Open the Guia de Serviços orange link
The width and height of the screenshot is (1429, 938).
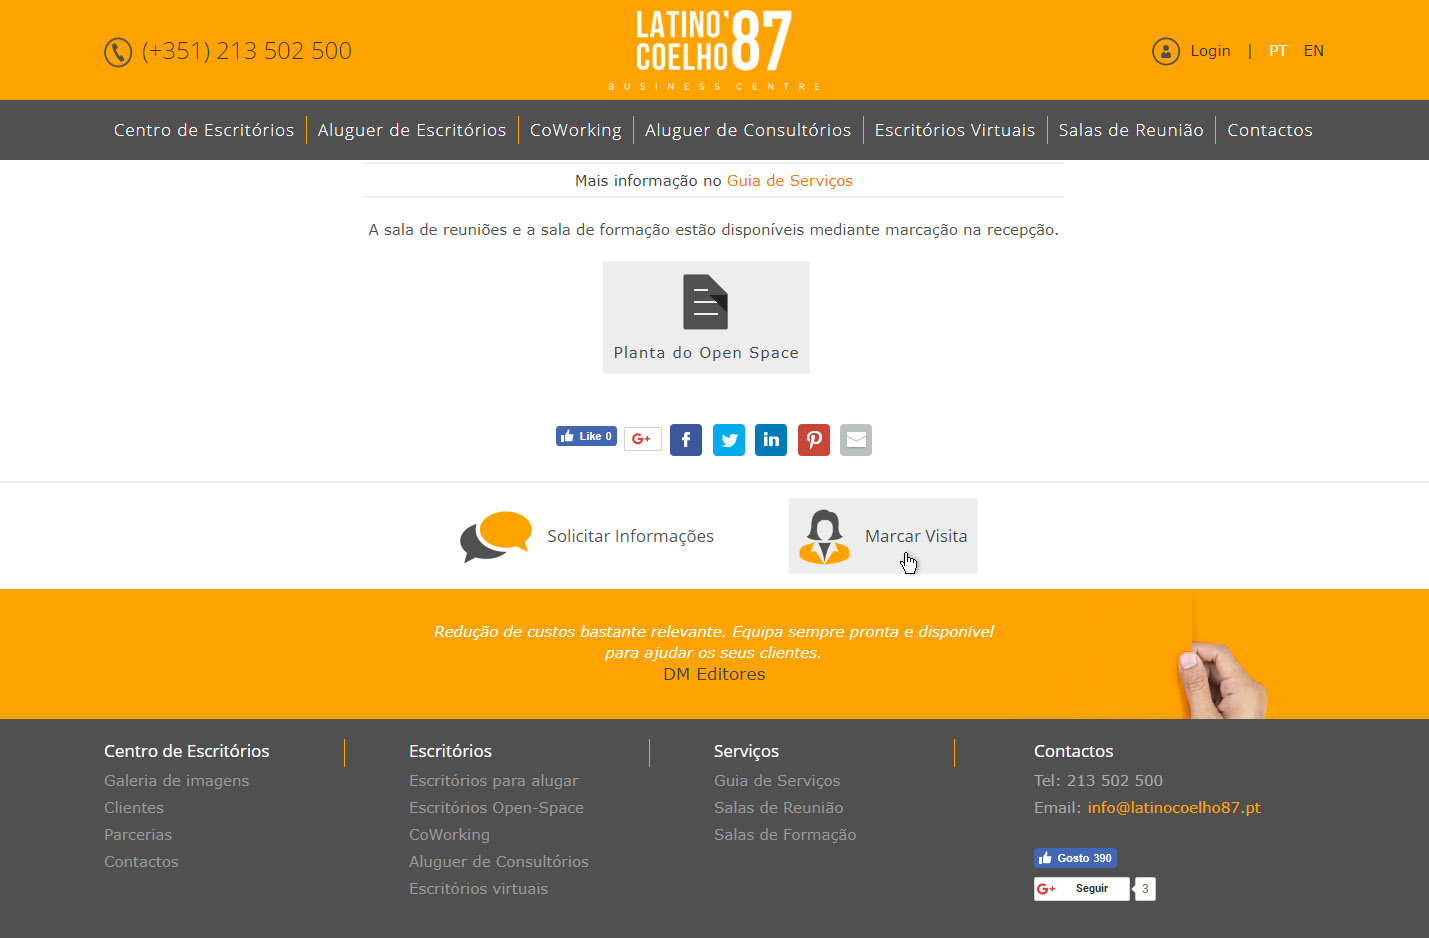click(x=789, y=181)
